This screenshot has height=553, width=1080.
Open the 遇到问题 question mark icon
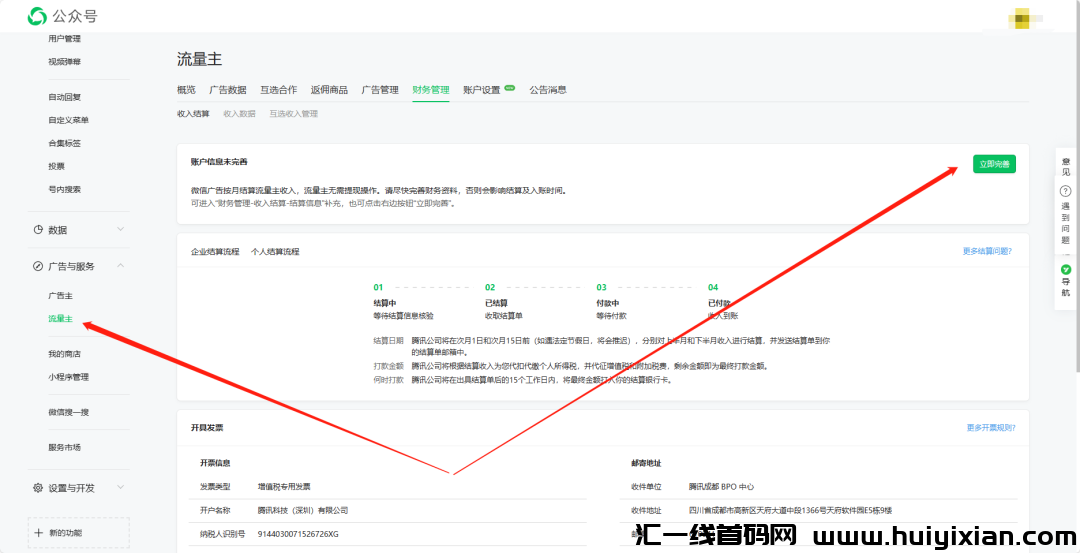click(x=1065, y=190)
